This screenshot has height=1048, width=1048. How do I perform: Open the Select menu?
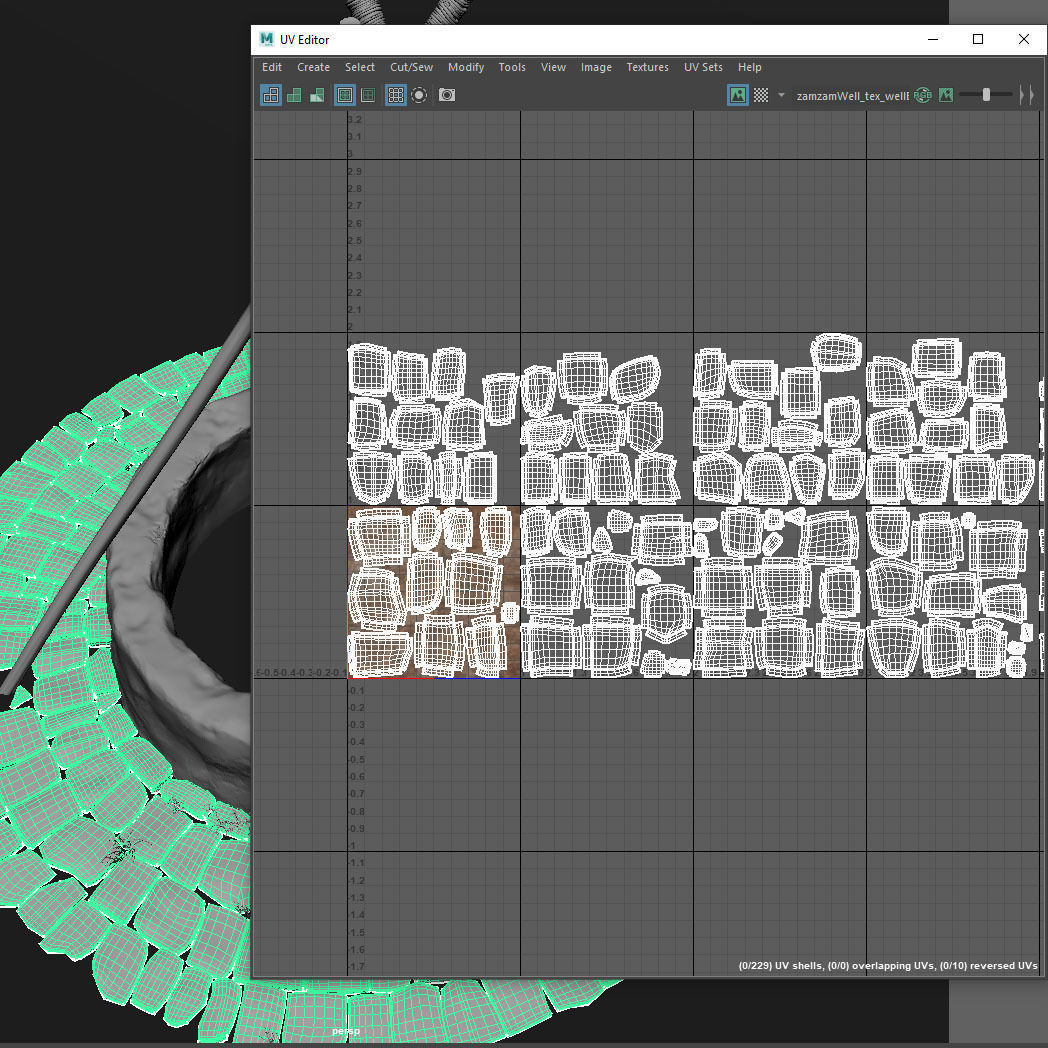point(360,68)
